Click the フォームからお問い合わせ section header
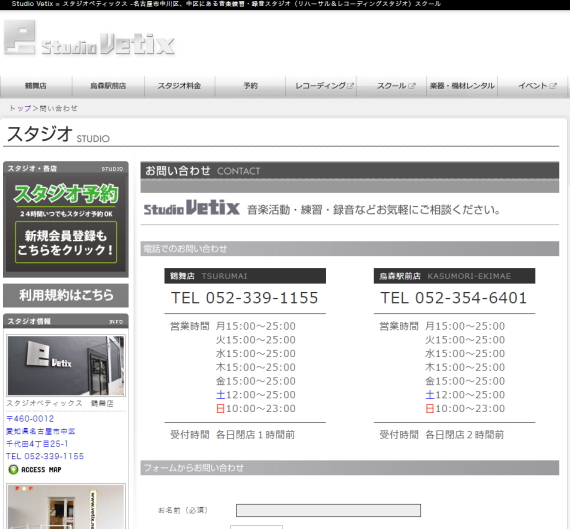The height and width of the screenshot is (529, 570). (x=350, y=468)
